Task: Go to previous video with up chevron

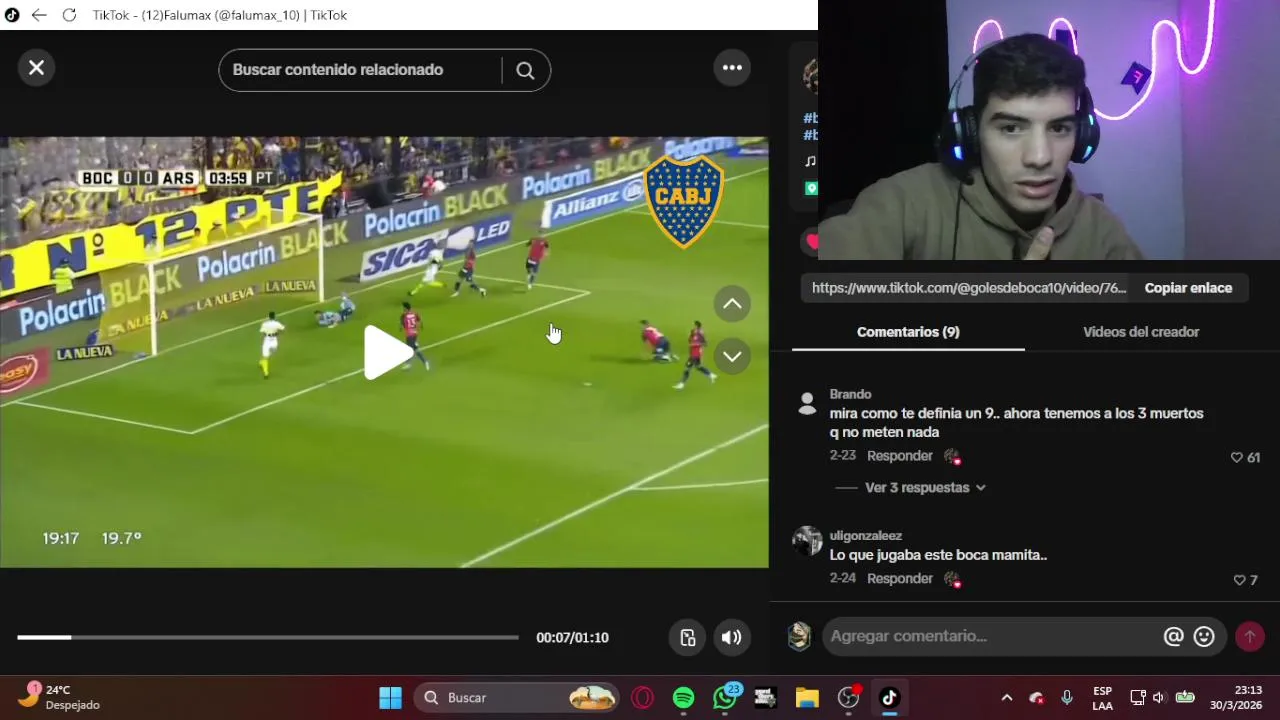Action: point(732,304)
